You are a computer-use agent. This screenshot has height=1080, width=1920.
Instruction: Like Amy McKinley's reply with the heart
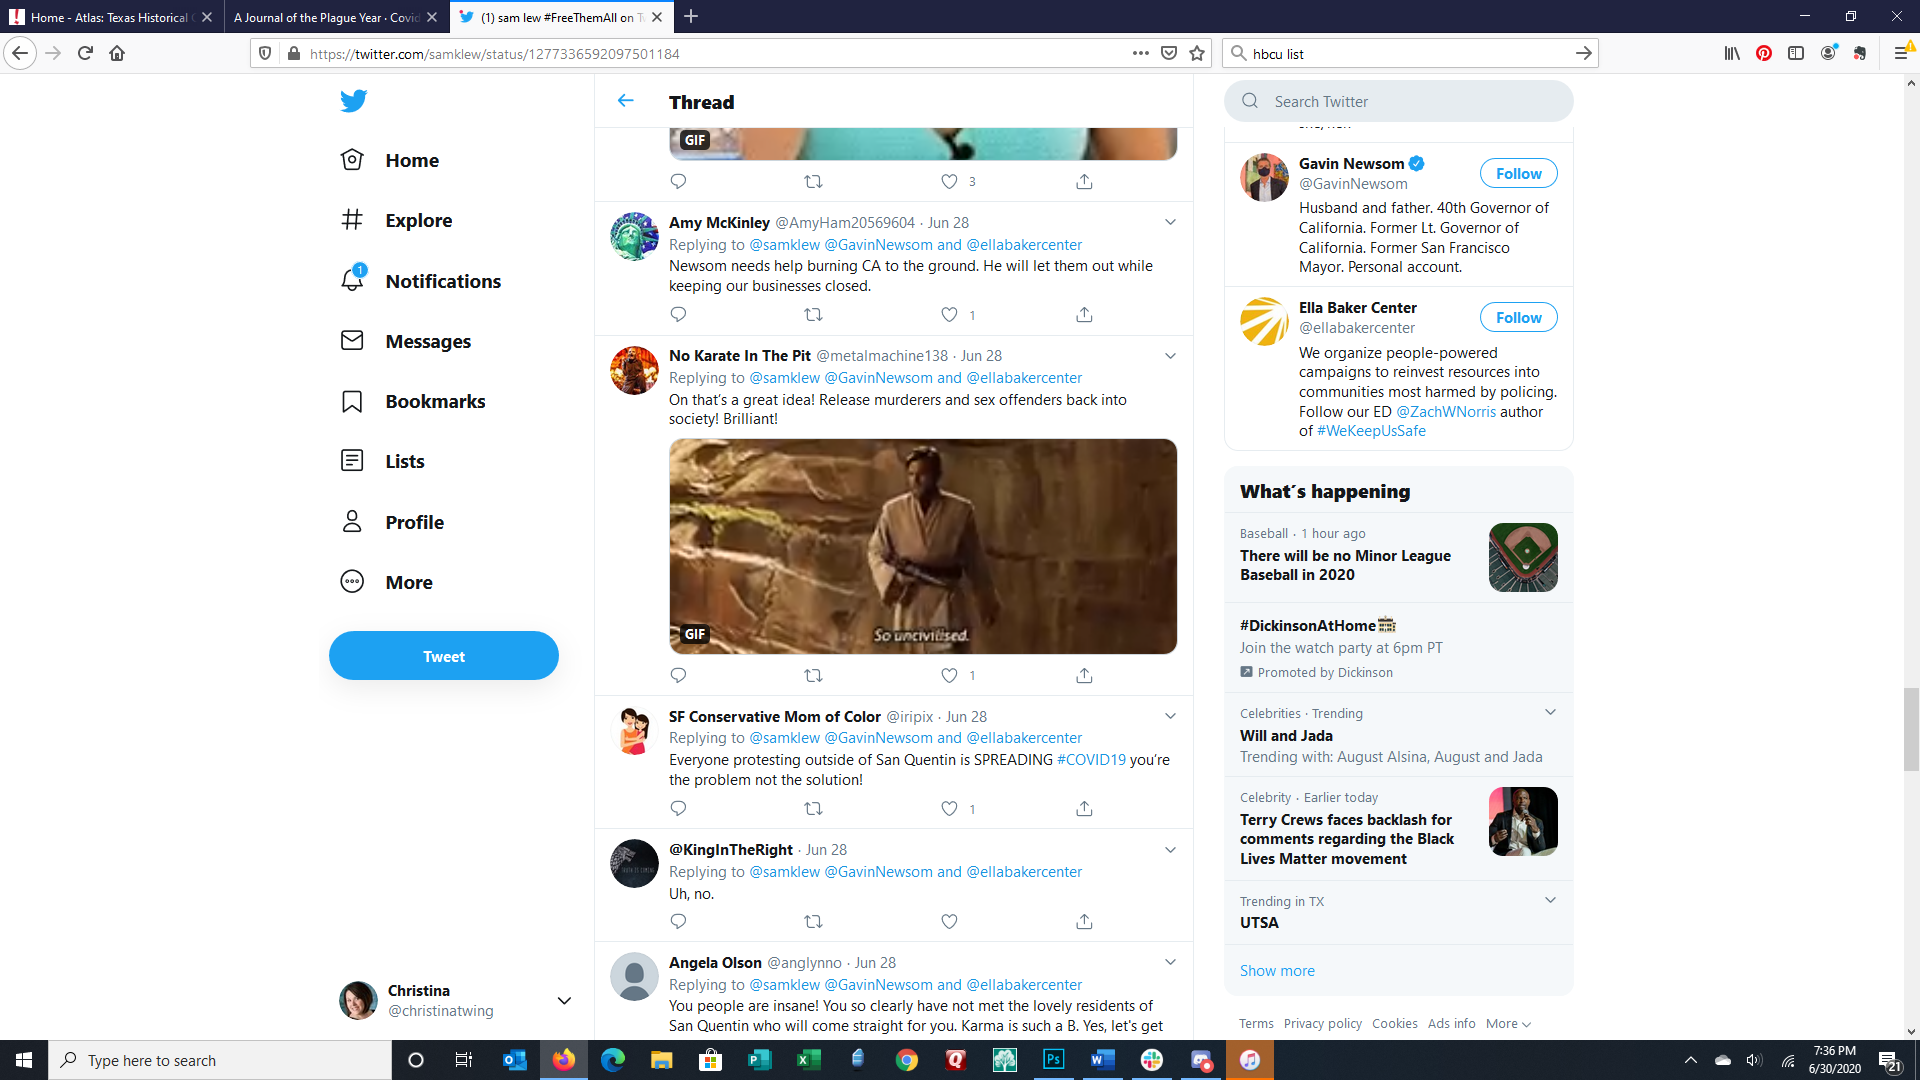pyautogui.click(x=949, y=315)
